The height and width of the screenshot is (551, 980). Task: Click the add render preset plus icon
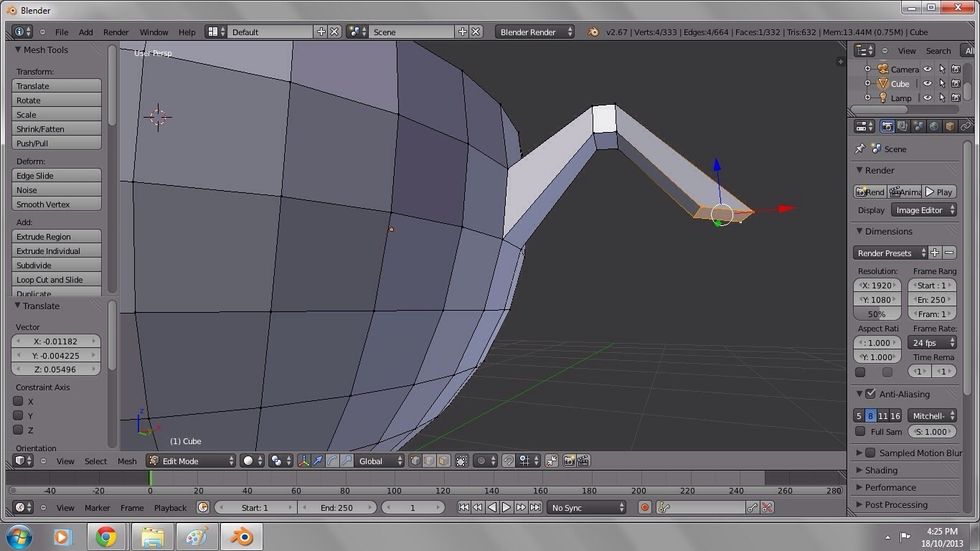pos(935,253)
